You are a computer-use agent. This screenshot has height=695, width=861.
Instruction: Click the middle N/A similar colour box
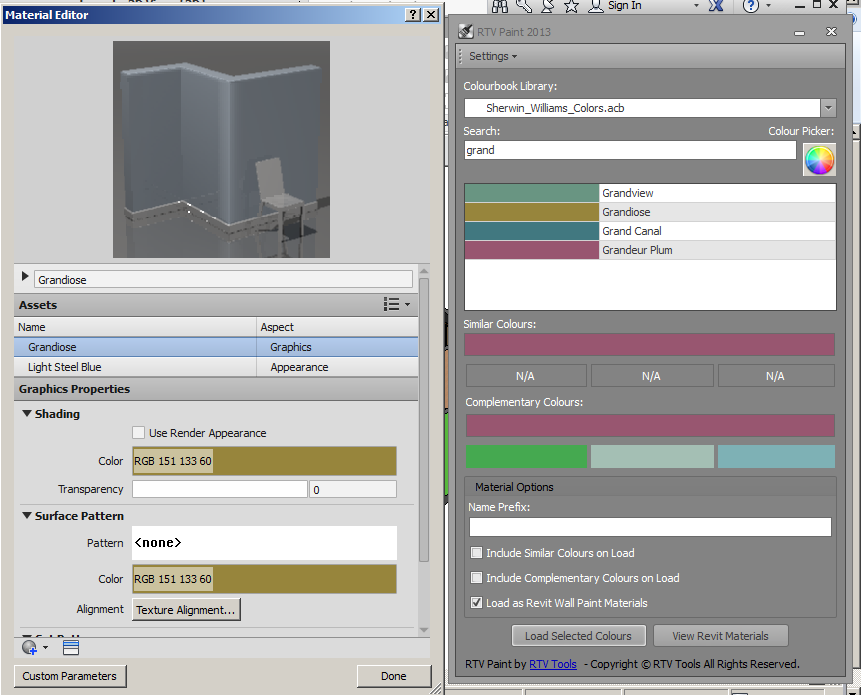click(652, 376)
